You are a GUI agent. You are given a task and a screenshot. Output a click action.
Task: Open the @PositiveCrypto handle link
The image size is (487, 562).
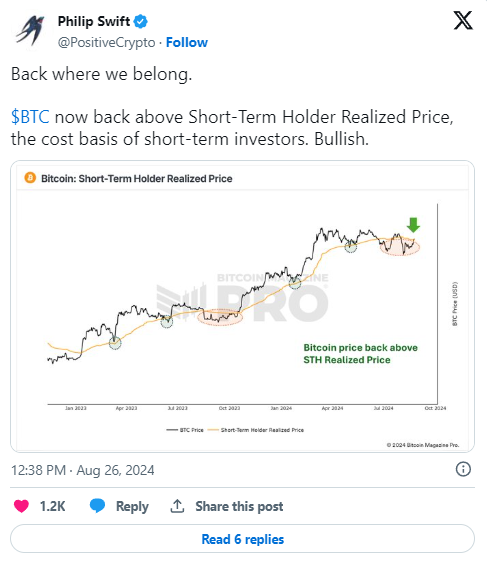click(106, 42)
